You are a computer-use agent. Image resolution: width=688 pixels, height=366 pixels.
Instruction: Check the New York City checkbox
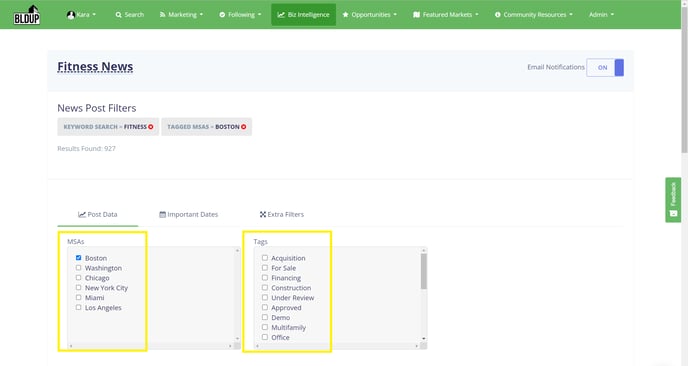pos(79,287)
